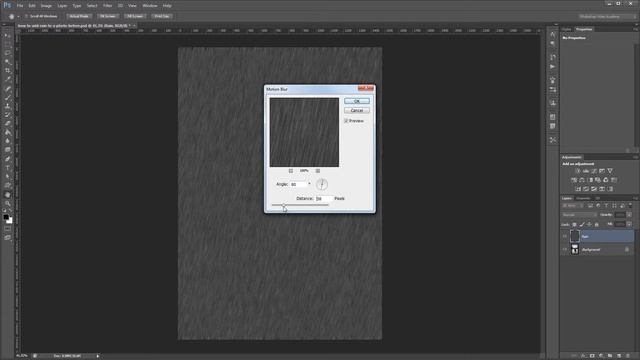Open the blend mode dropdown in Layers
Screen dimensions: 640x360
(579, 215)
